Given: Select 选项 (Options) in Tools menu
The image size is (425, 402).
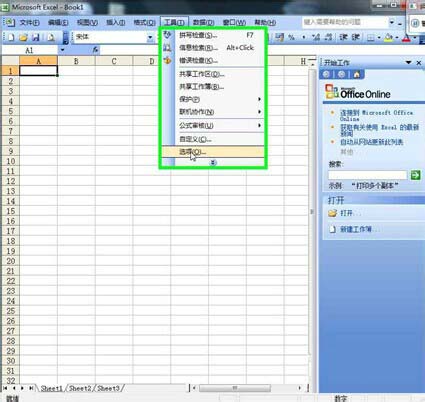Looking at the screenshot, I should [213, 152].
